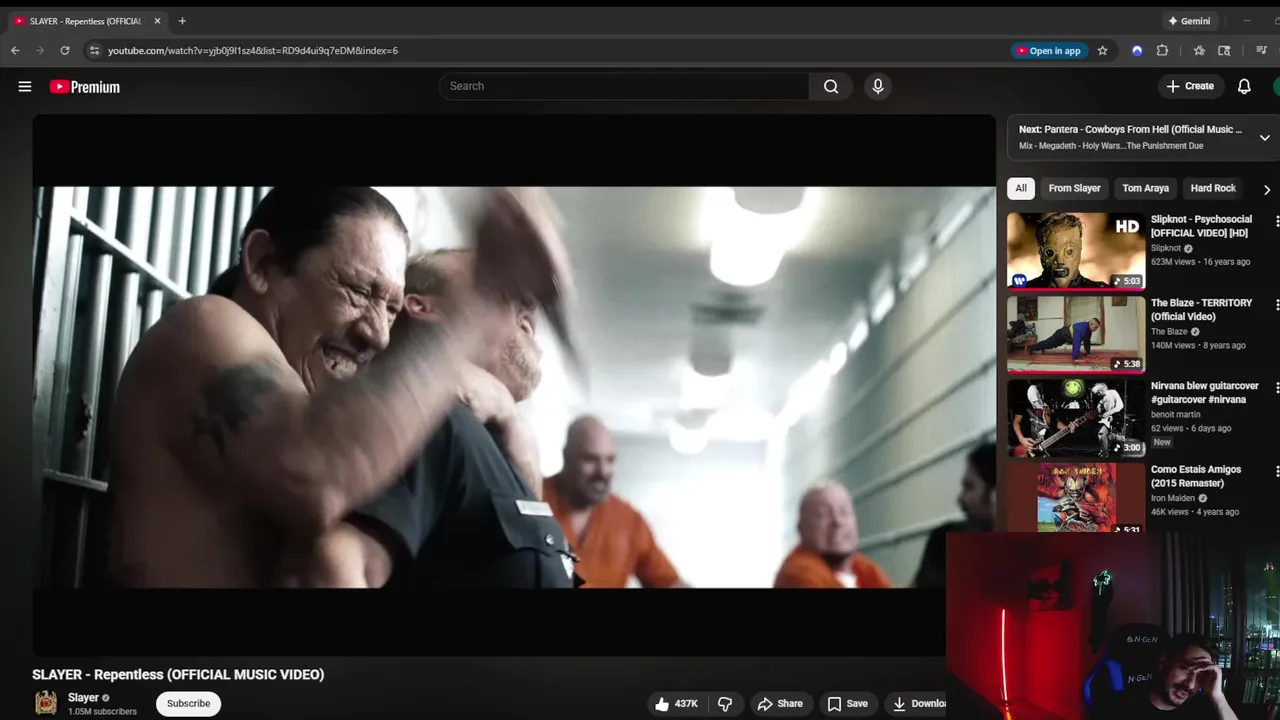Screen dimensions: 1280x720
Task: Open the YouTube guide hamburger menu
Action: coord(25,87)
